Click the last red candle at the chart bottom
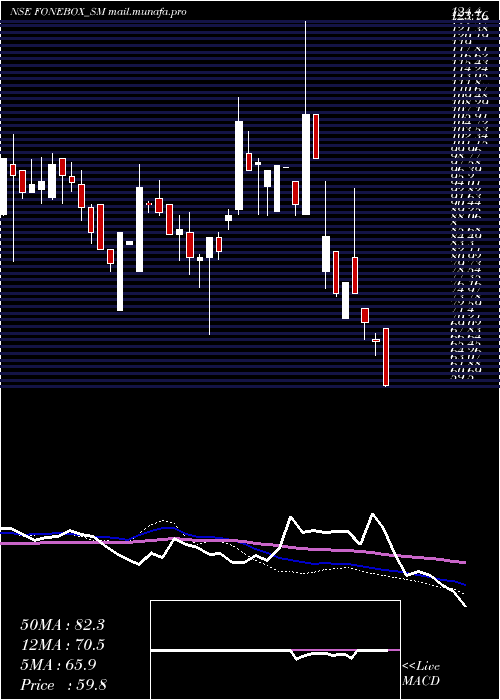 tap(386, 357)
